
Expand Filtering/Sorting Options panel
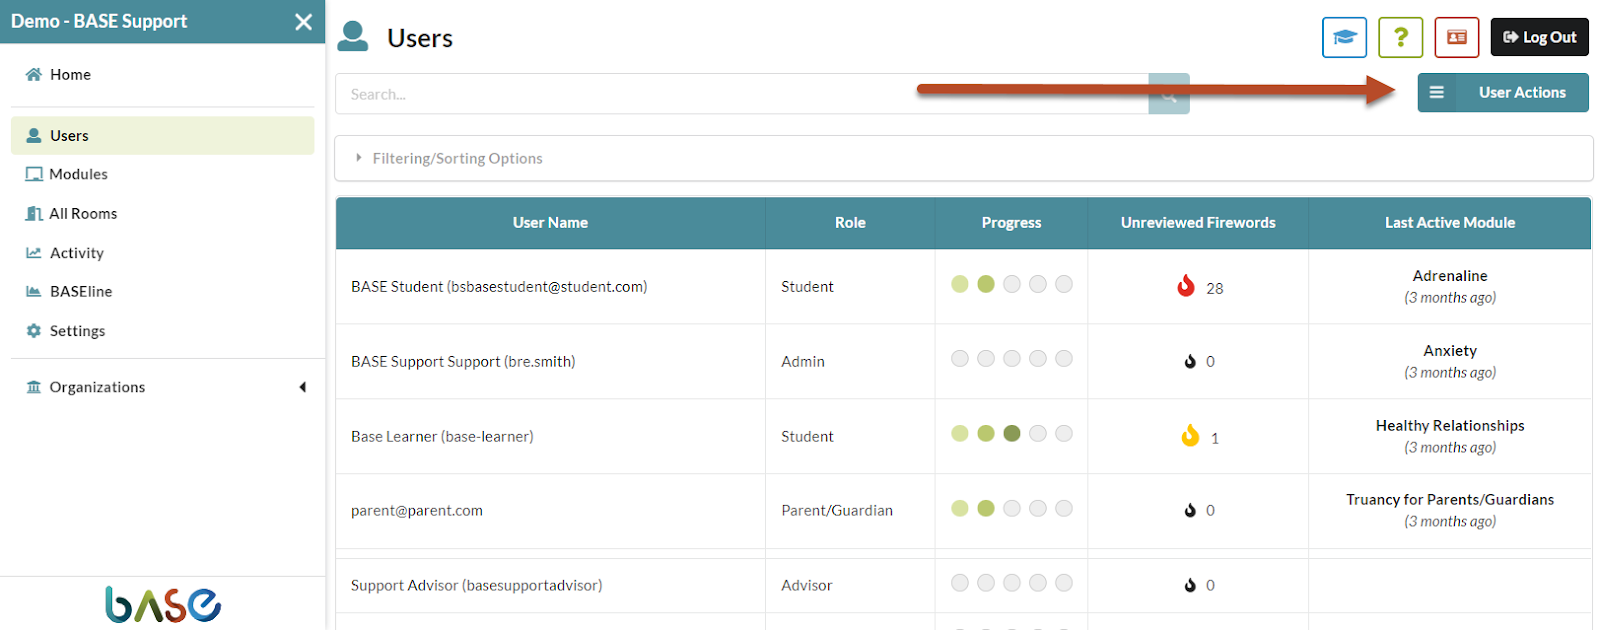pos(963,158)
